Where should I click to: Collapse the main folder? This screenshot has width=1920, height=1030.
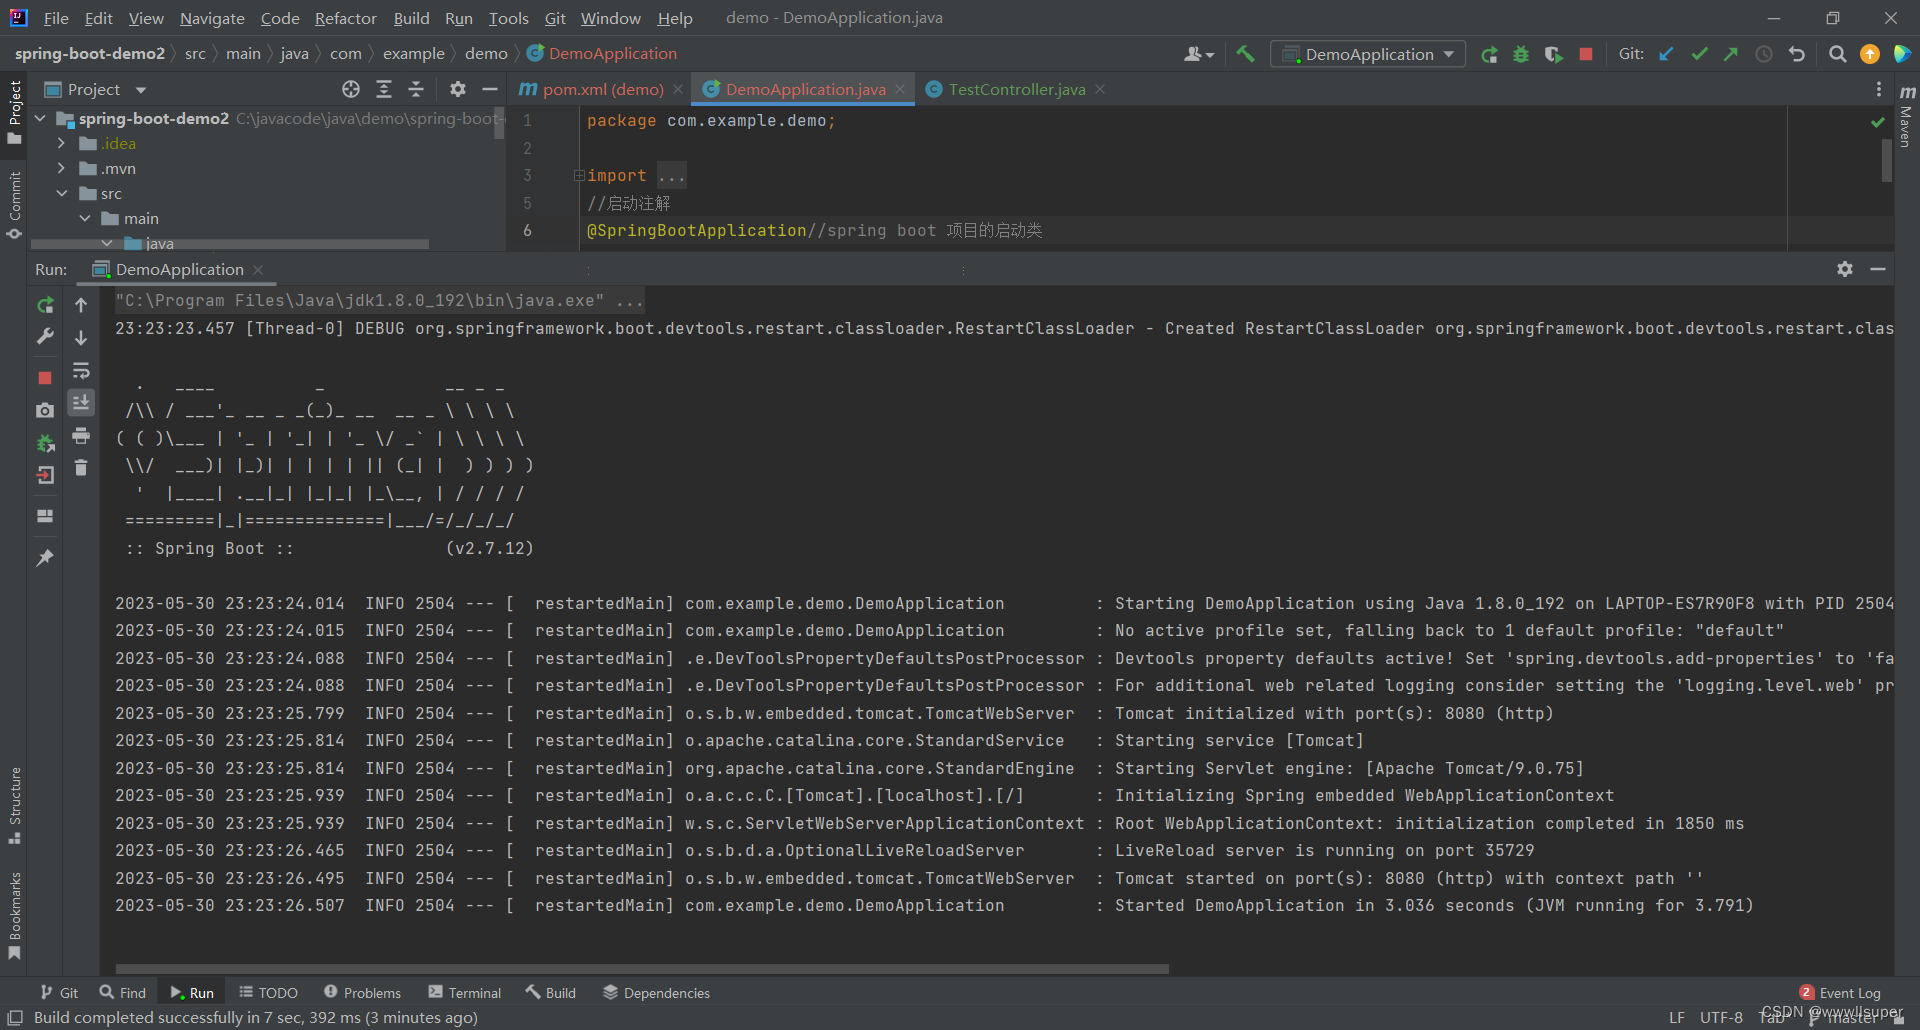click(x=85, y=218)
